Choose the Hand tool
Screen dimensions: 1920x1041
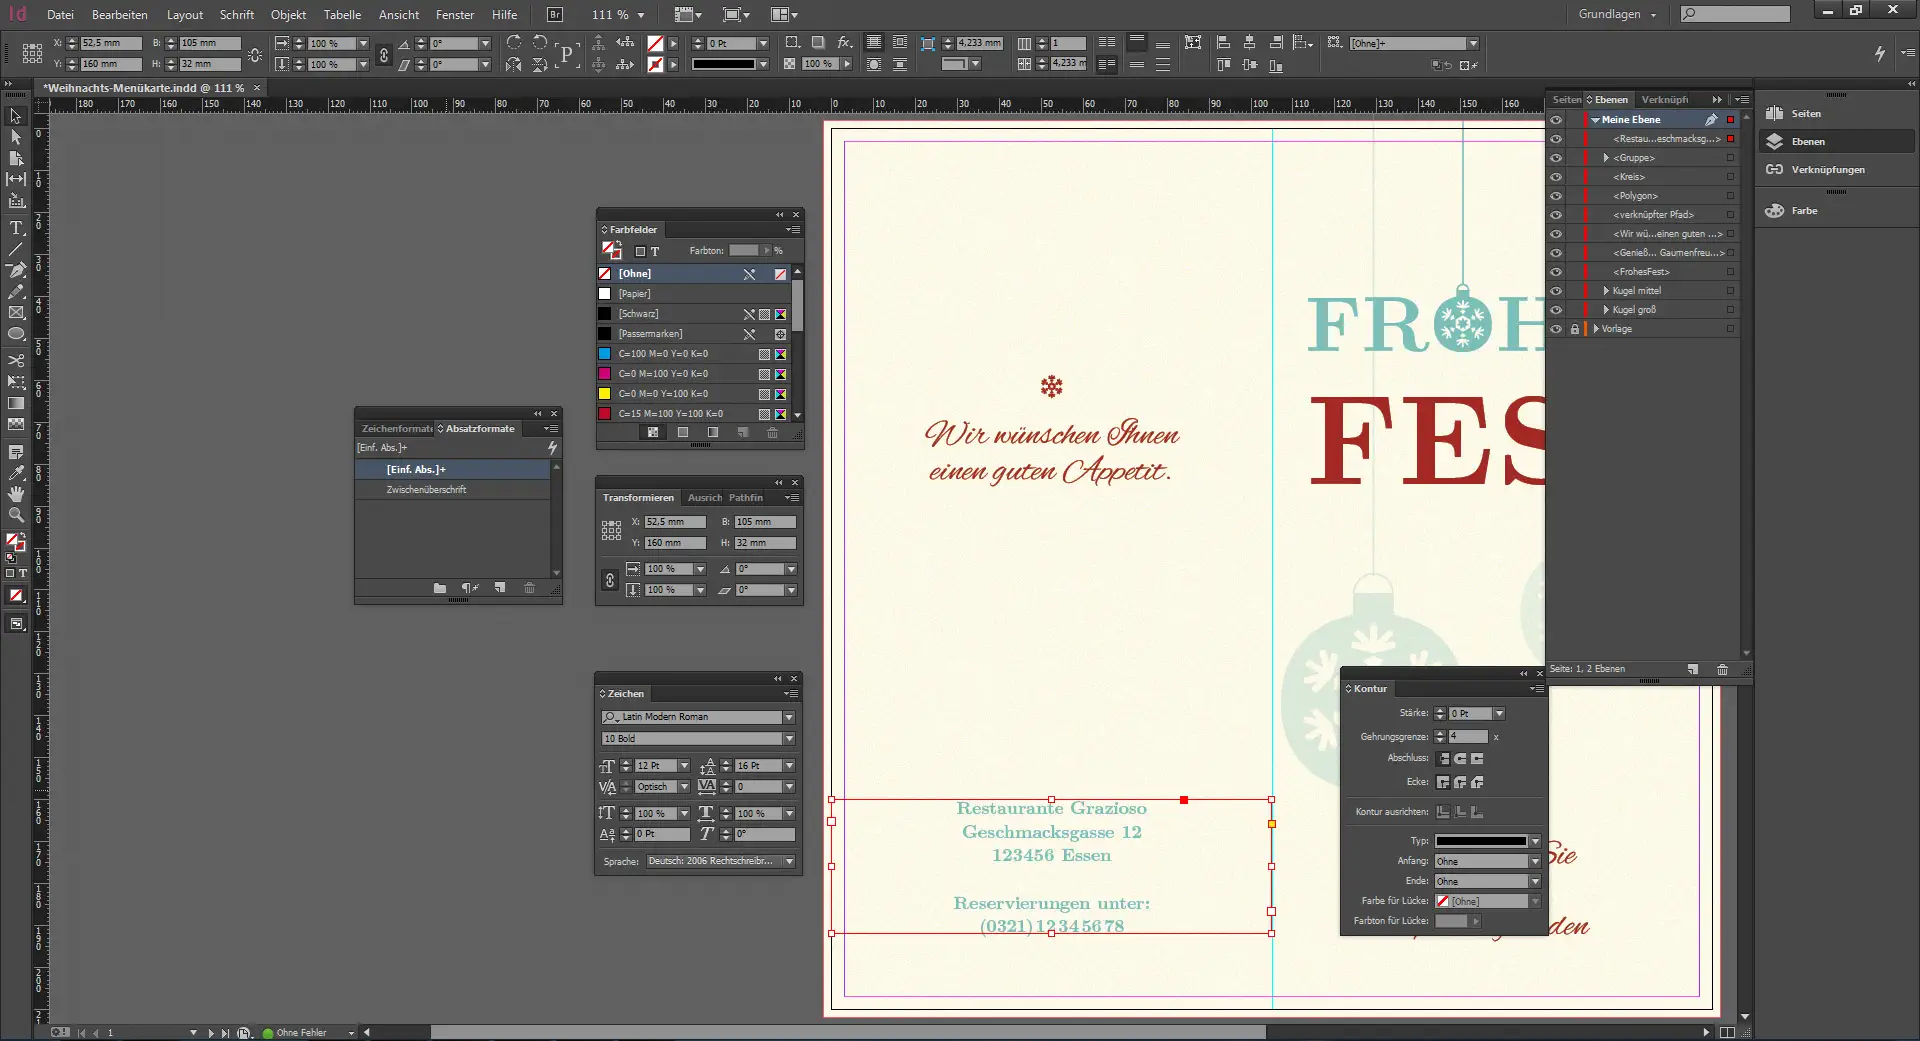tap(16, 494)
